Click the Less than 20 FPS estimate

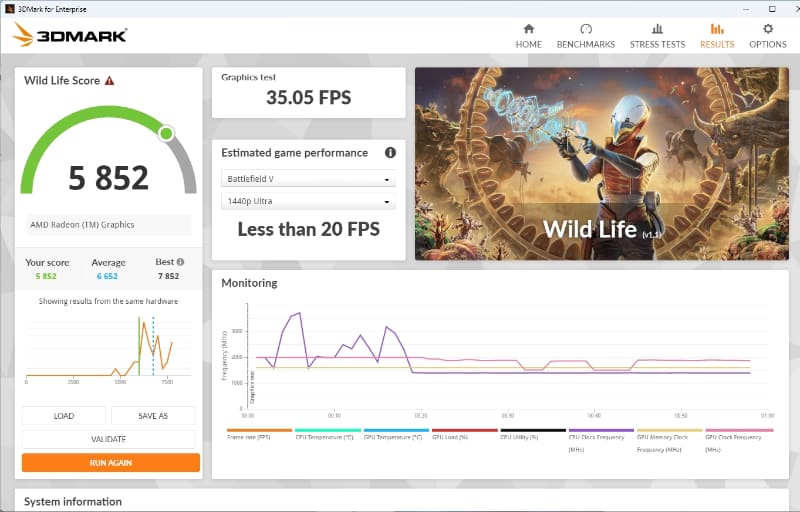309,229
